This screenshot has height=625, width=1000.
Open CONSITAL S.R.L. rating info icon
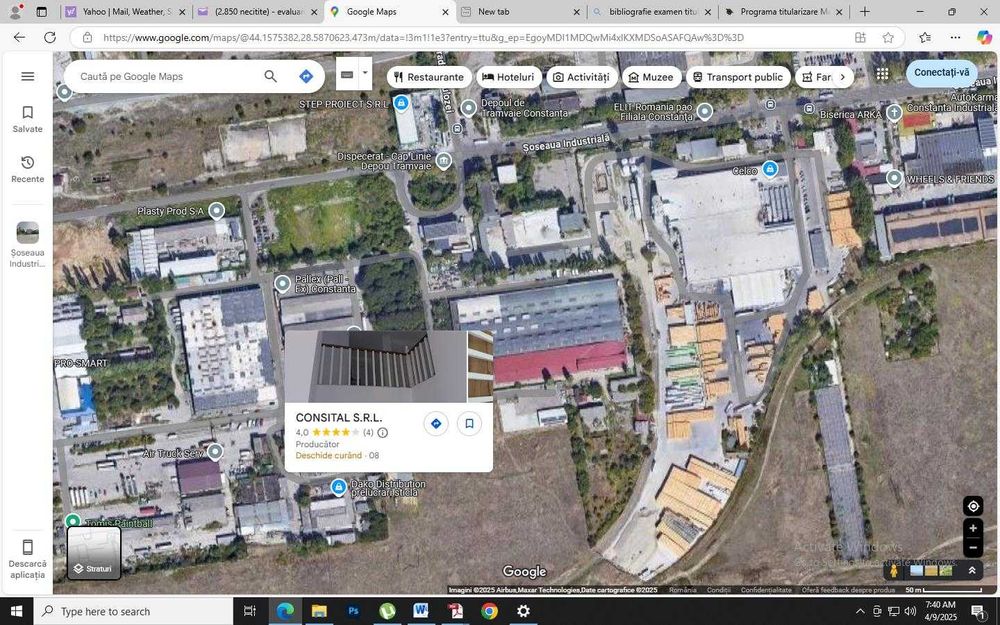(x=383, y=432)
